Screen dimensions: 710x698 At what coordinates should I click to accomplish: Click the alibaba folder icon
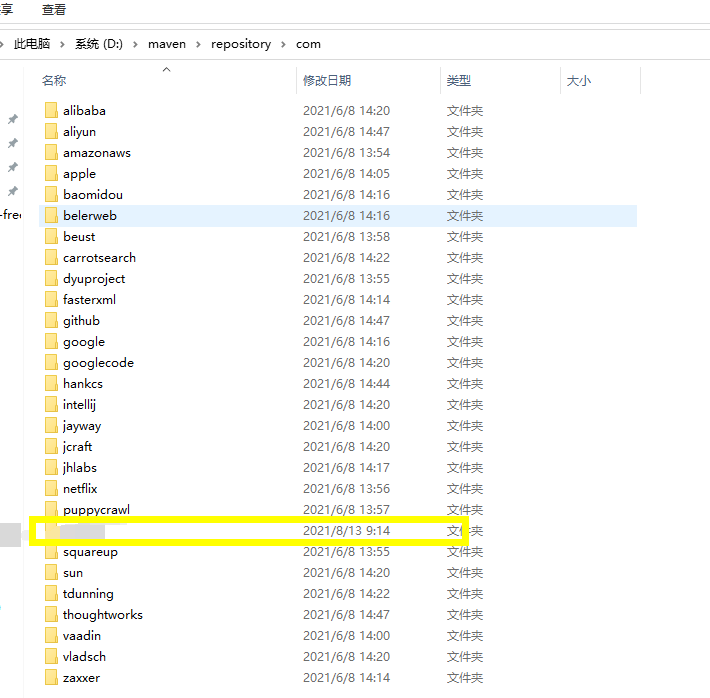[51, 110]
